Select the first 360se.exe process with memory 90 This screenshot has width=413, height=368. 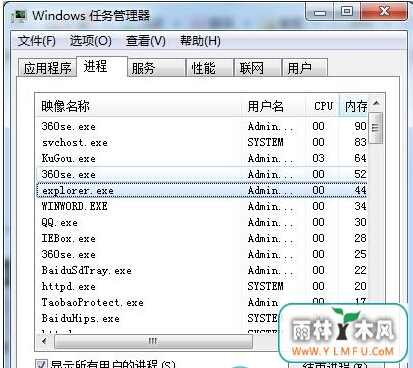tap(202, 126)
